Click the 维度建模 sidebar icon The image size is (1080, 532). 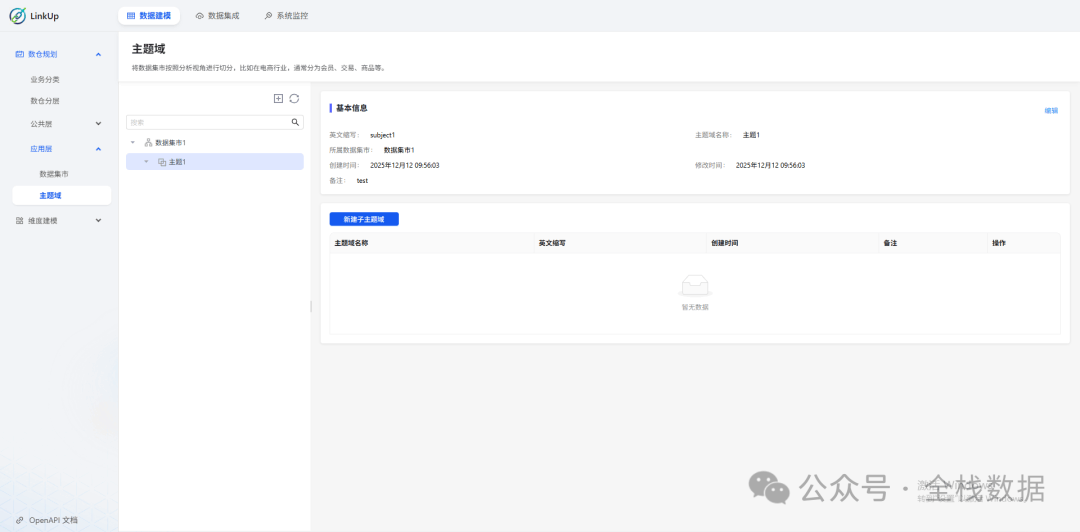click(x=20, y=220)
